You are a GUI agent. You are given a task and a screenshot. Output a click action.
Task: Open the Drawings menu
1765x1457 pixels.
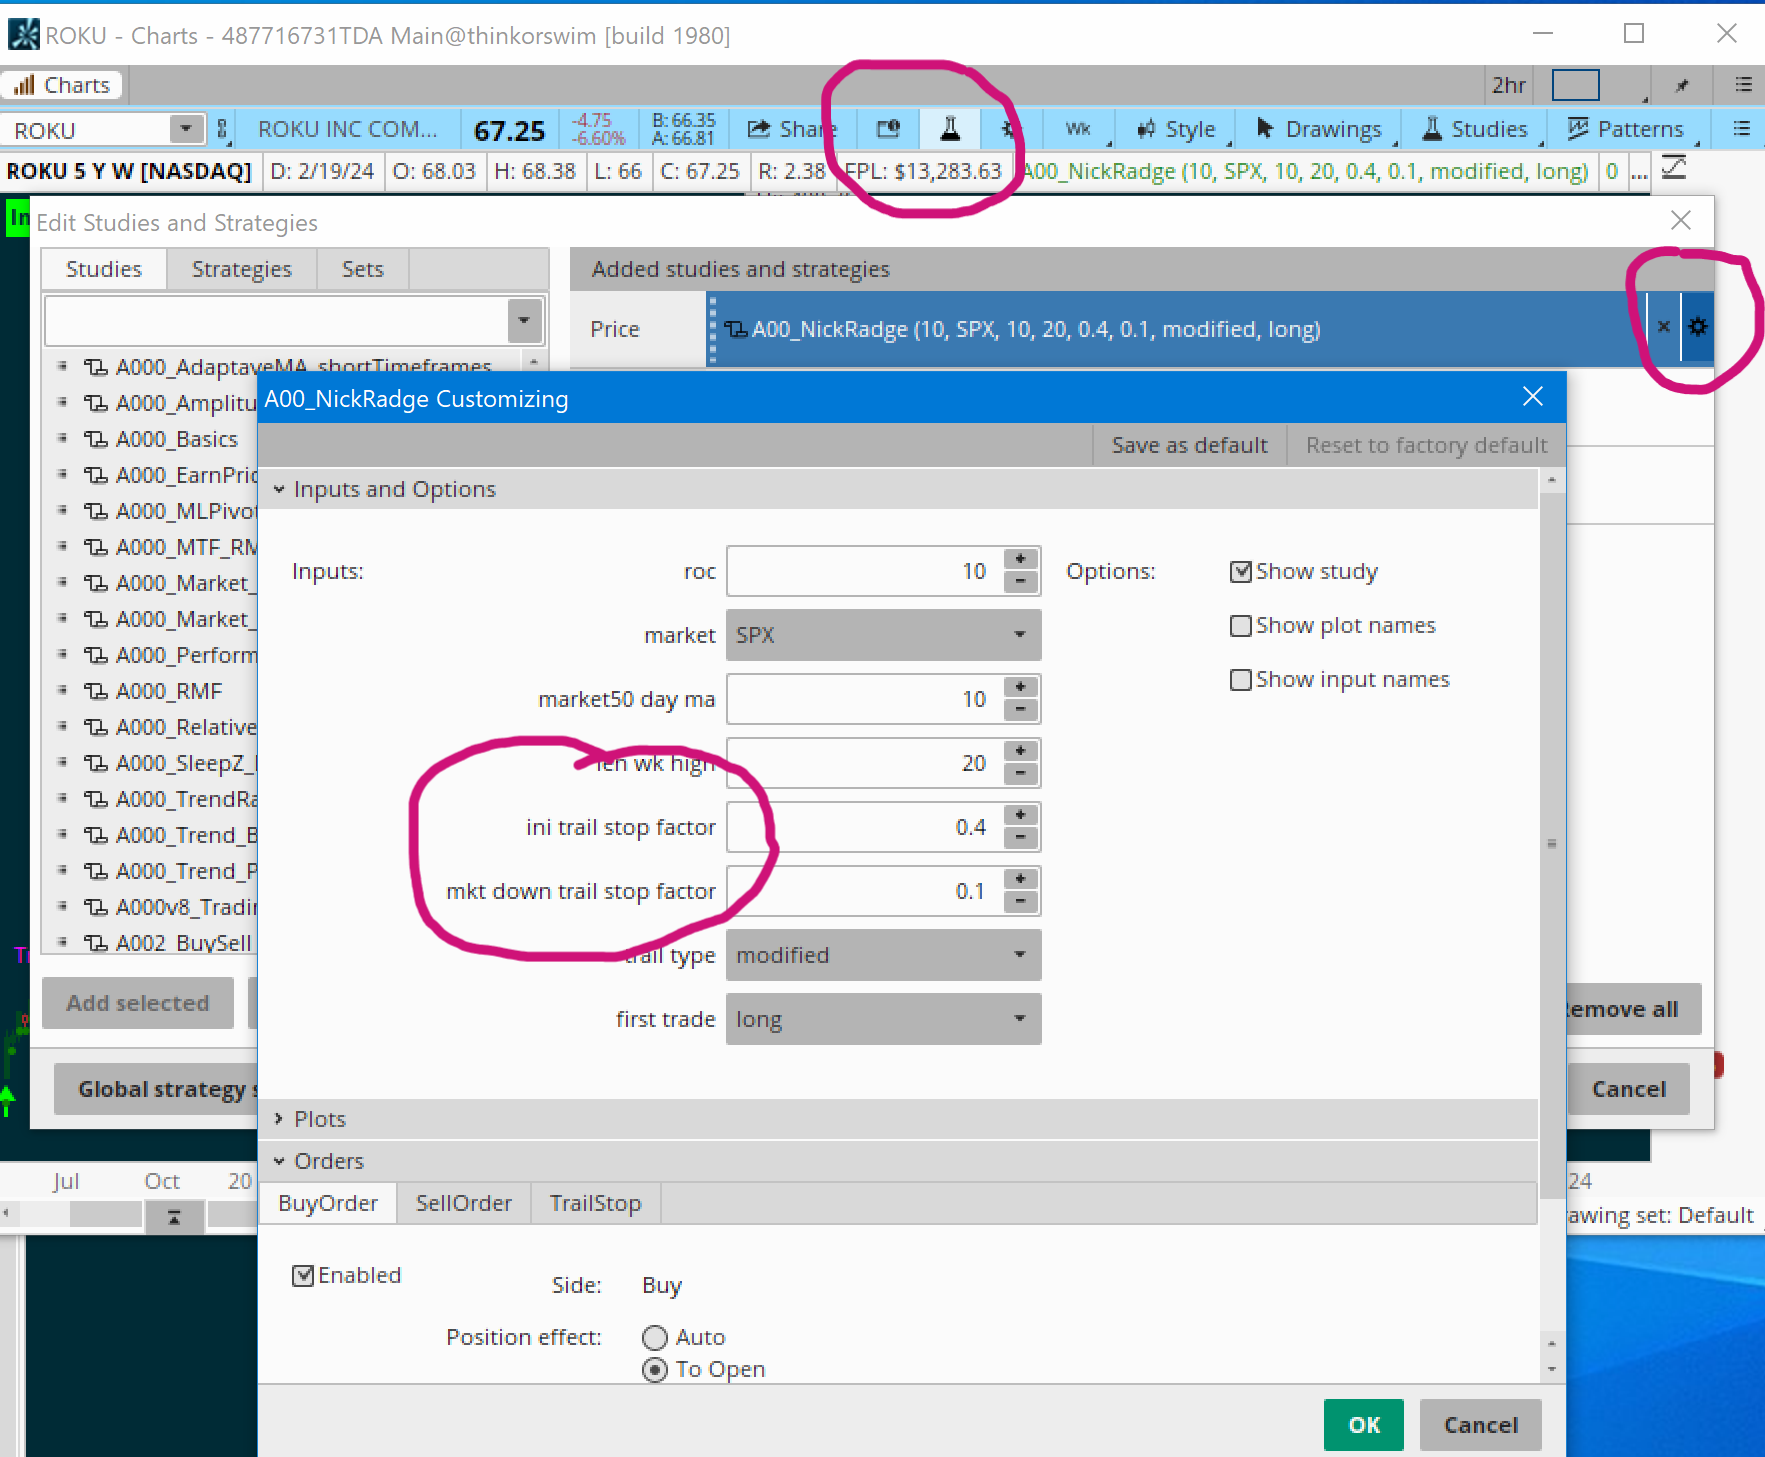(1320, 129)
